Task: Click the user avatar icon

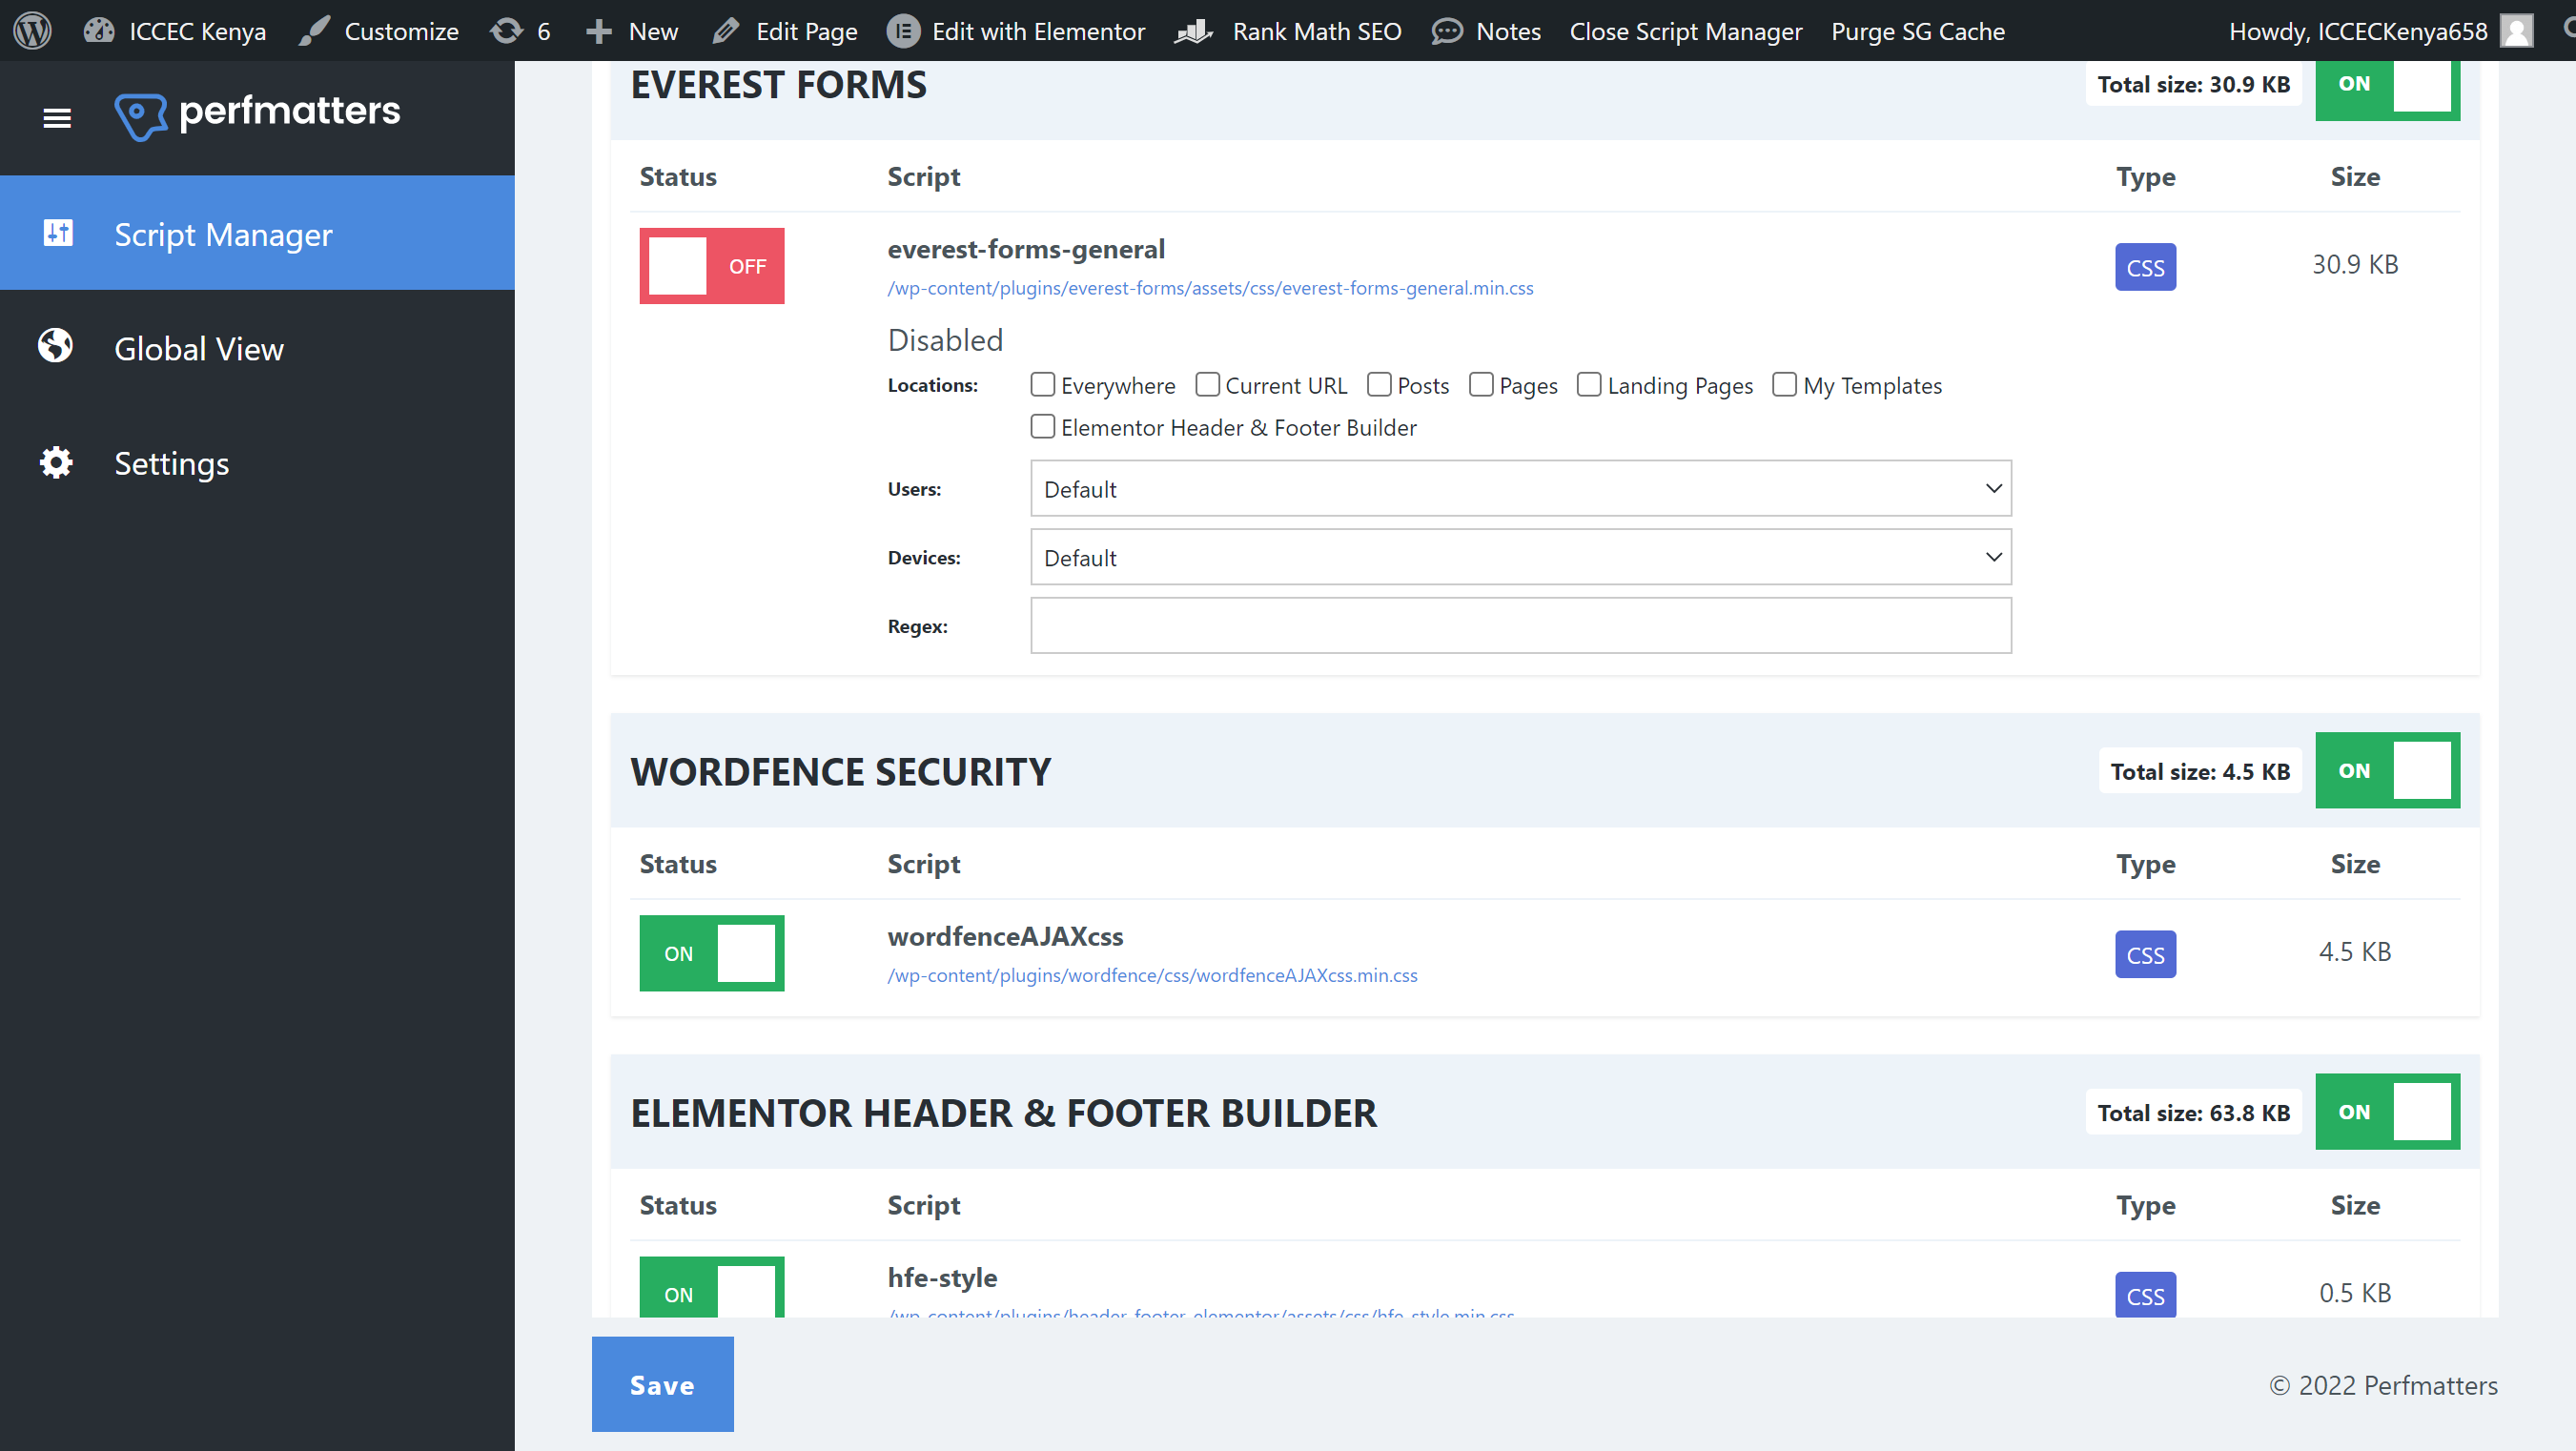Action: coord(2516,31)
